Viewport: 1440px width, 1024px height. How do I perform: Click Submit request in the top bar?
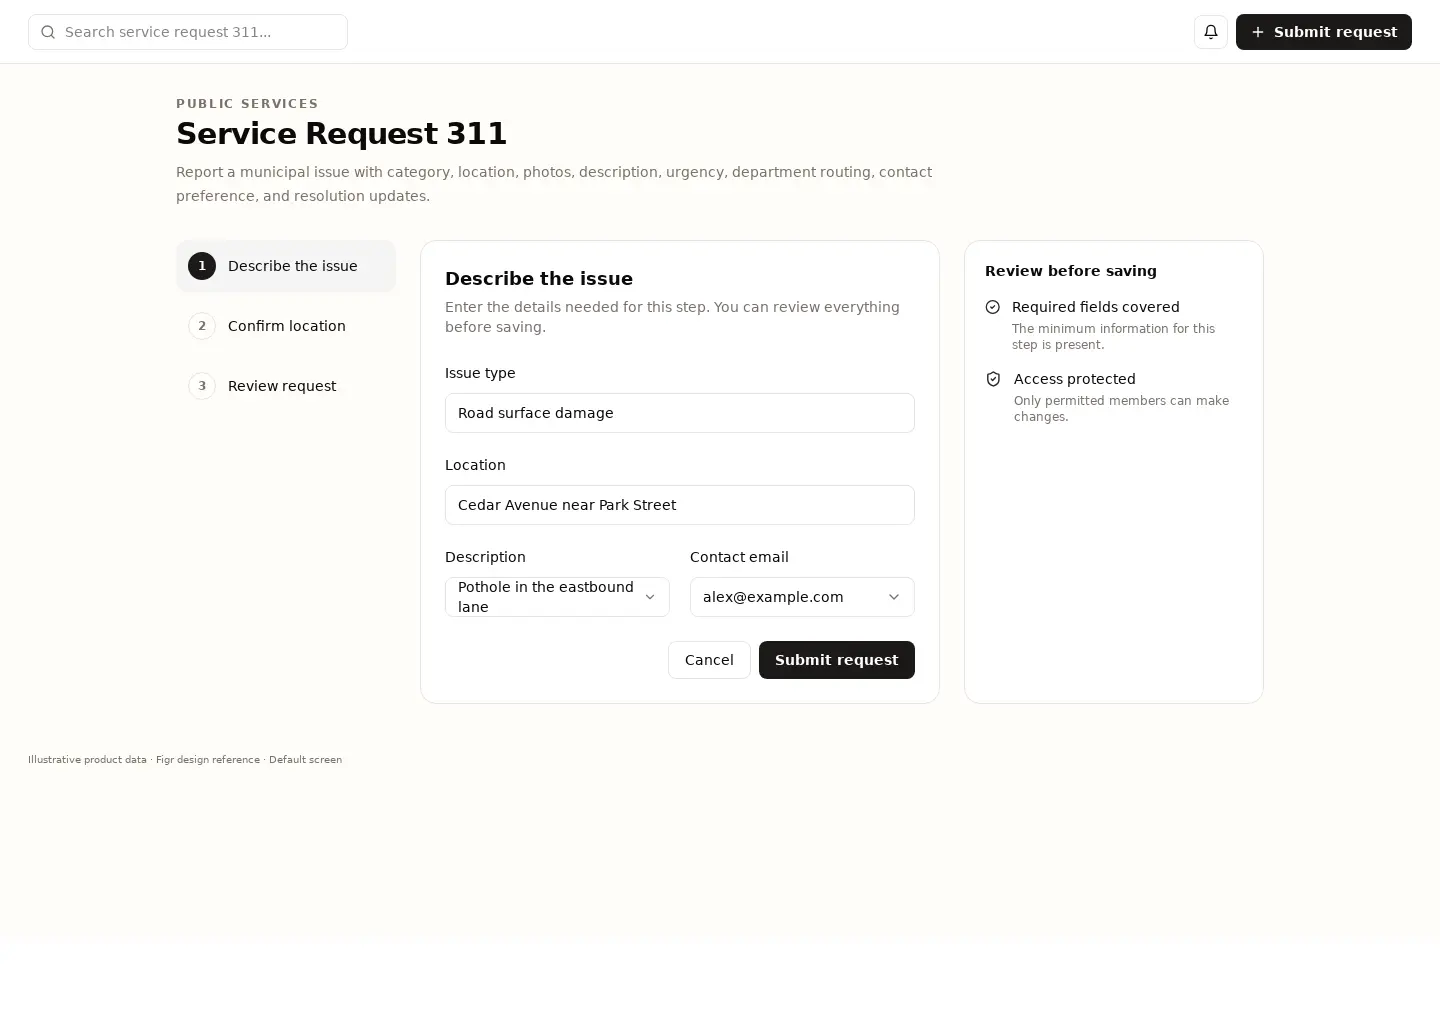pyautogui.click(x=1324, y=32)
